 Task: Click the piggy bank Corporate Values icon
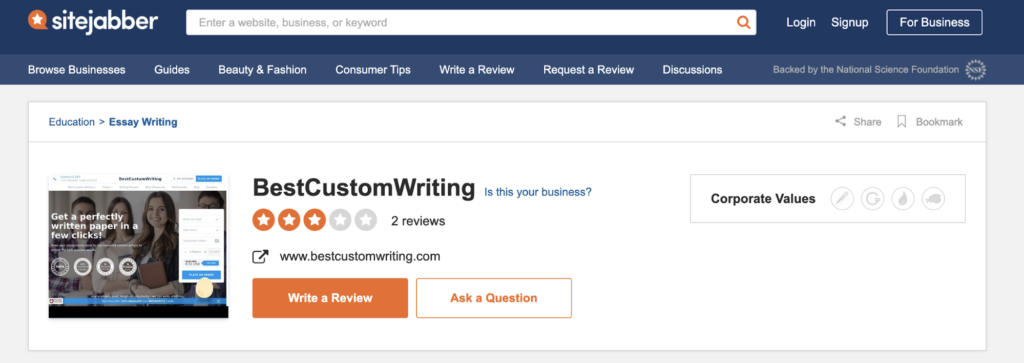point(933,198)
